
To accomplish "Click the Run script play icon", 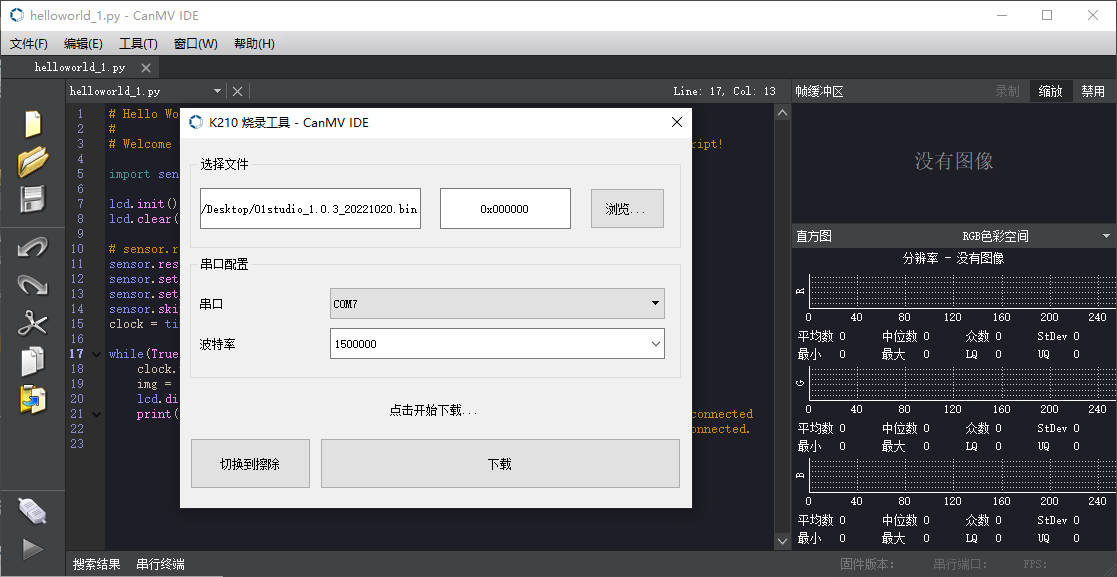I will click(33, 549).
